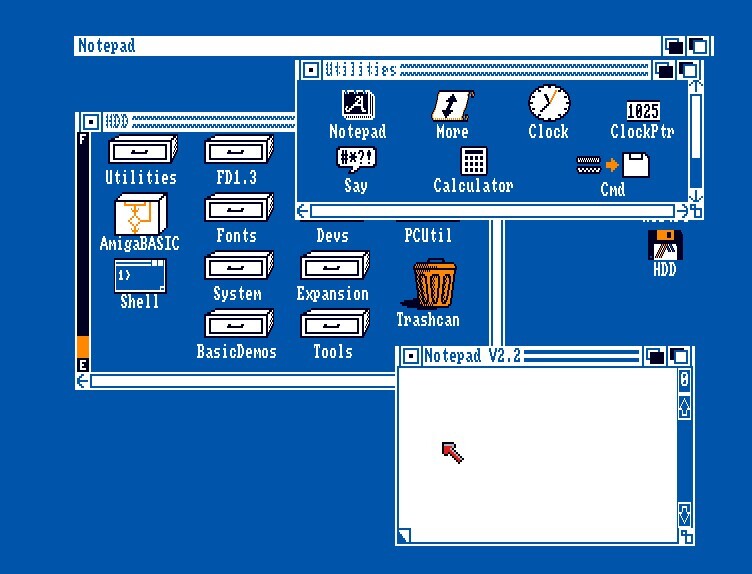Click the Notepad V2.2 window resize gadget
This screenshot has width=752, height=574.
686,536
